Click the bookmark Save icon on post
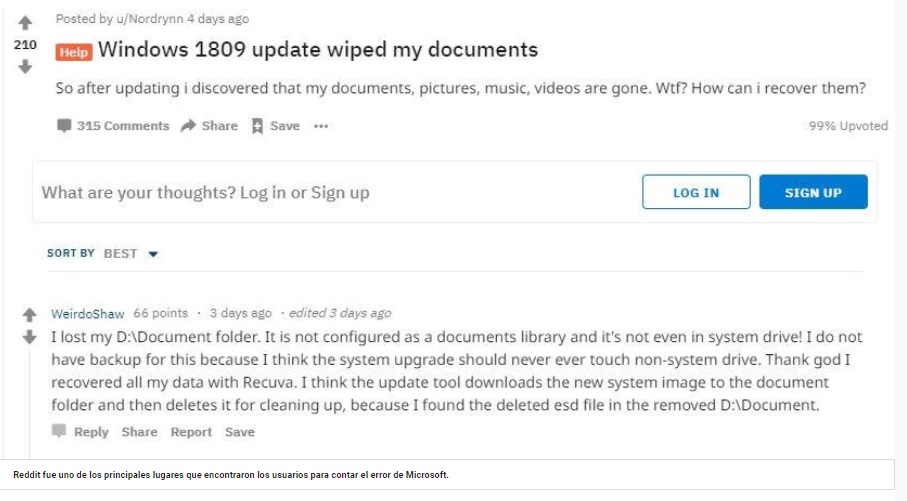The height and width of the screenshot is (501, 907). click(x=257, y=126)
